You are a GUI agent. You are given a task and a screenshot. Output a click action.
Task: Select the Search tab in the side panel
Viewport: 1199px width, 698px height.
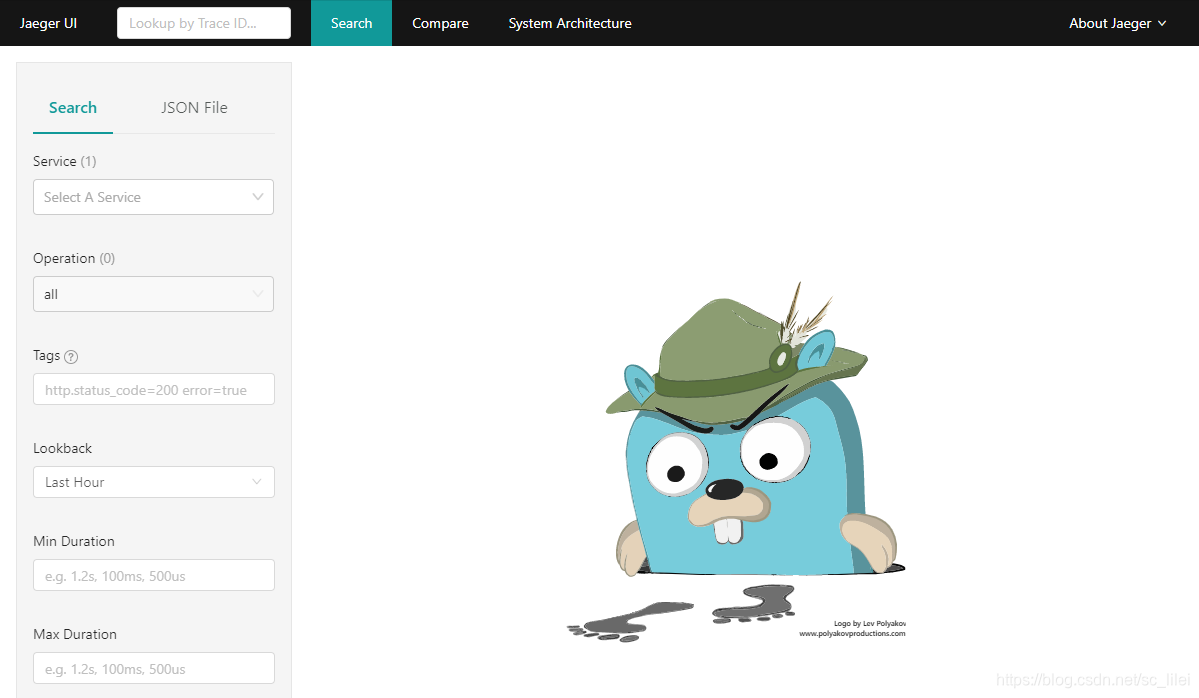coord(73,108)
